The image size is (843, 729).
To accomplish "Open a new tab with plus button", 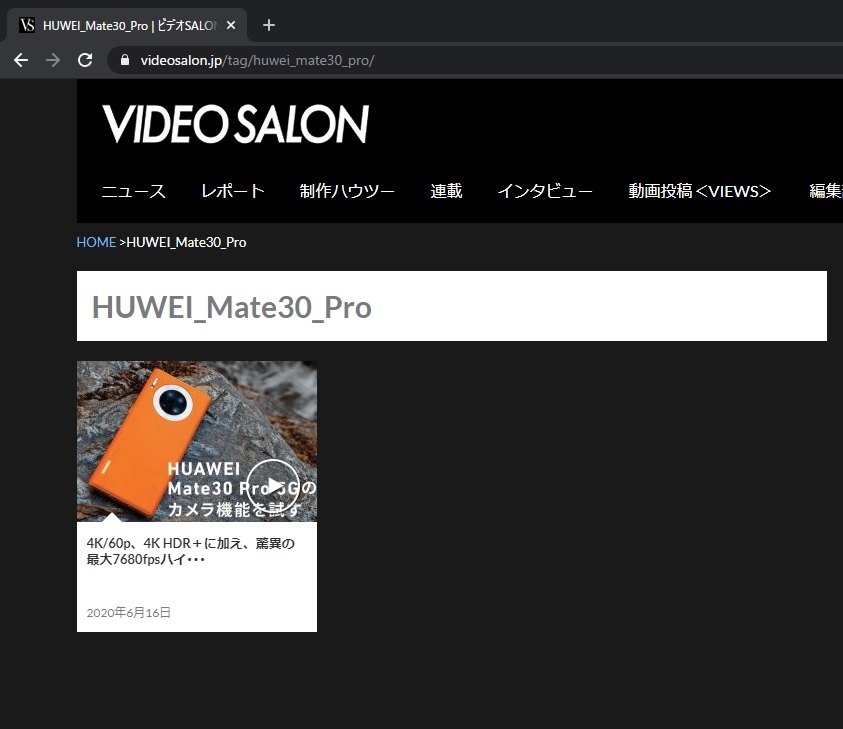I will [x=269, y=25].
